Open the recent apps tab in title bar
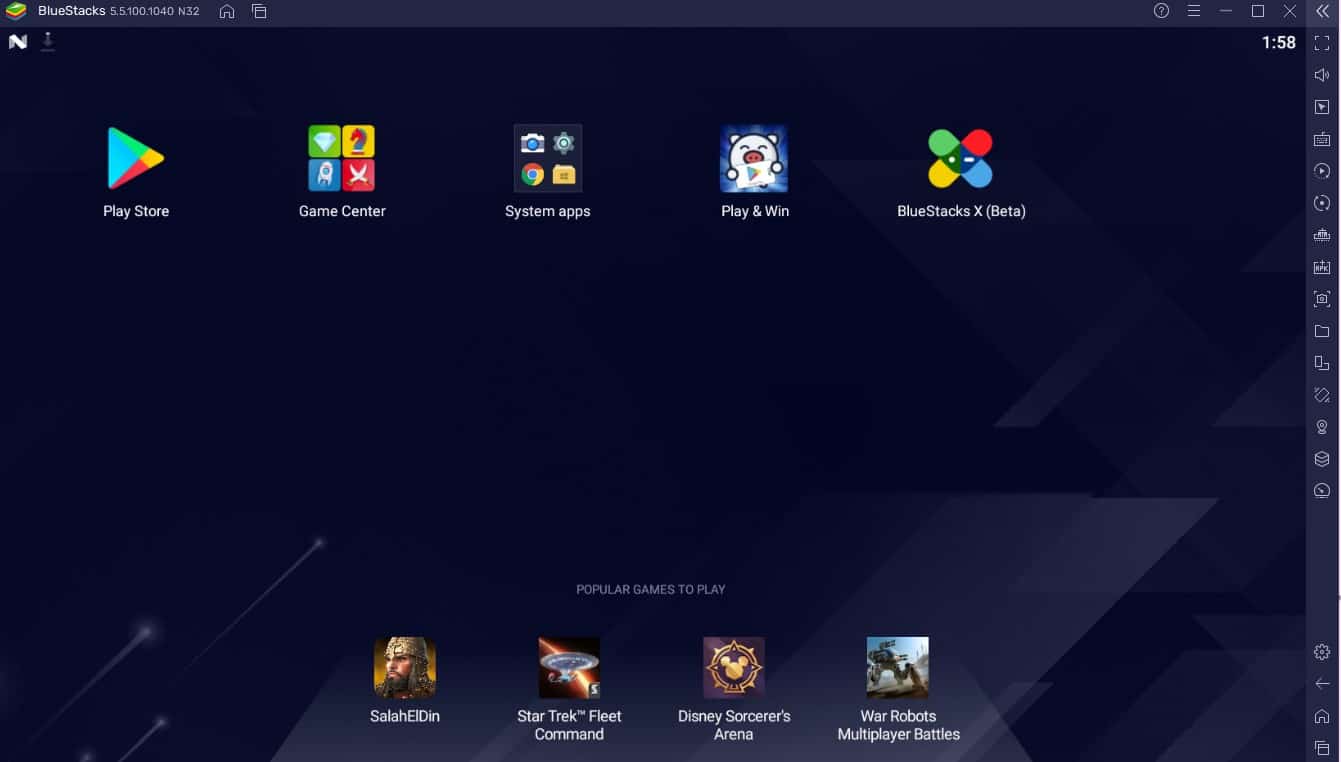This screenshot has height=762, width=1341. [259, 11]
